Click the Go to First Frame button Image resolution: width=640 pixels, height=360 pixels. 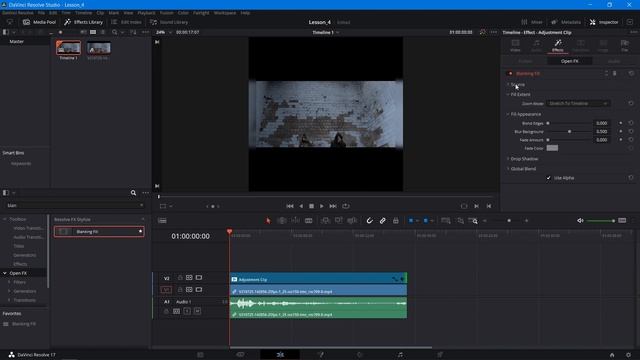(x=290, y=206)
